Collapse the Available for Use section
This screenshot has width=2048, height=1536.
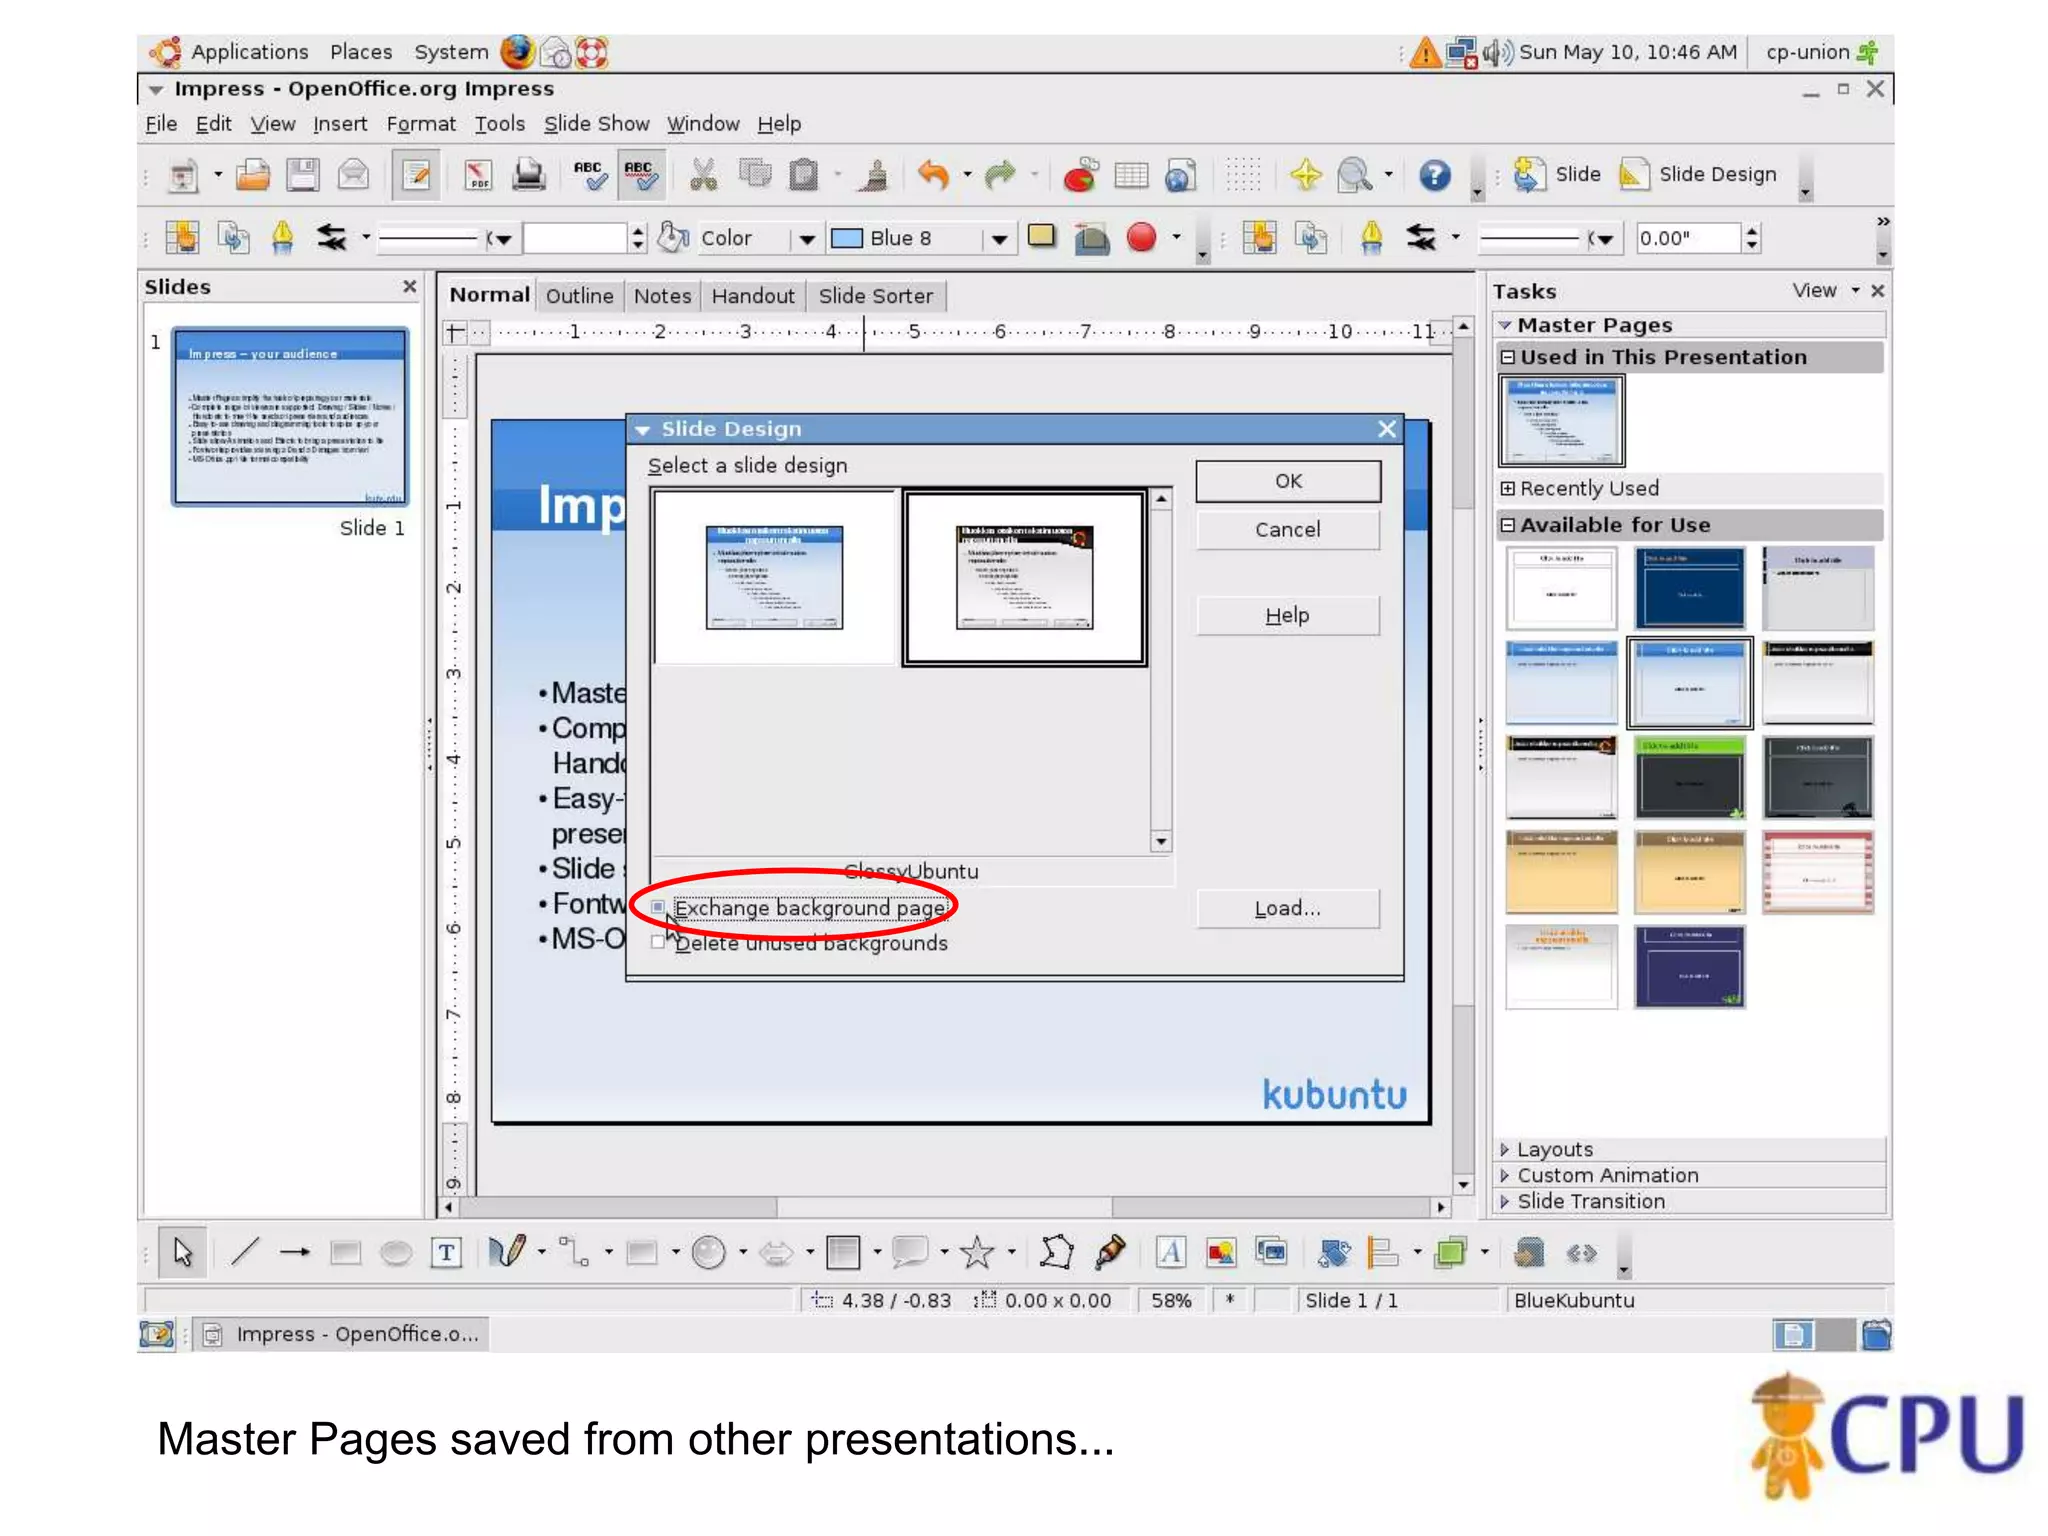click(x=1508, y=525)
